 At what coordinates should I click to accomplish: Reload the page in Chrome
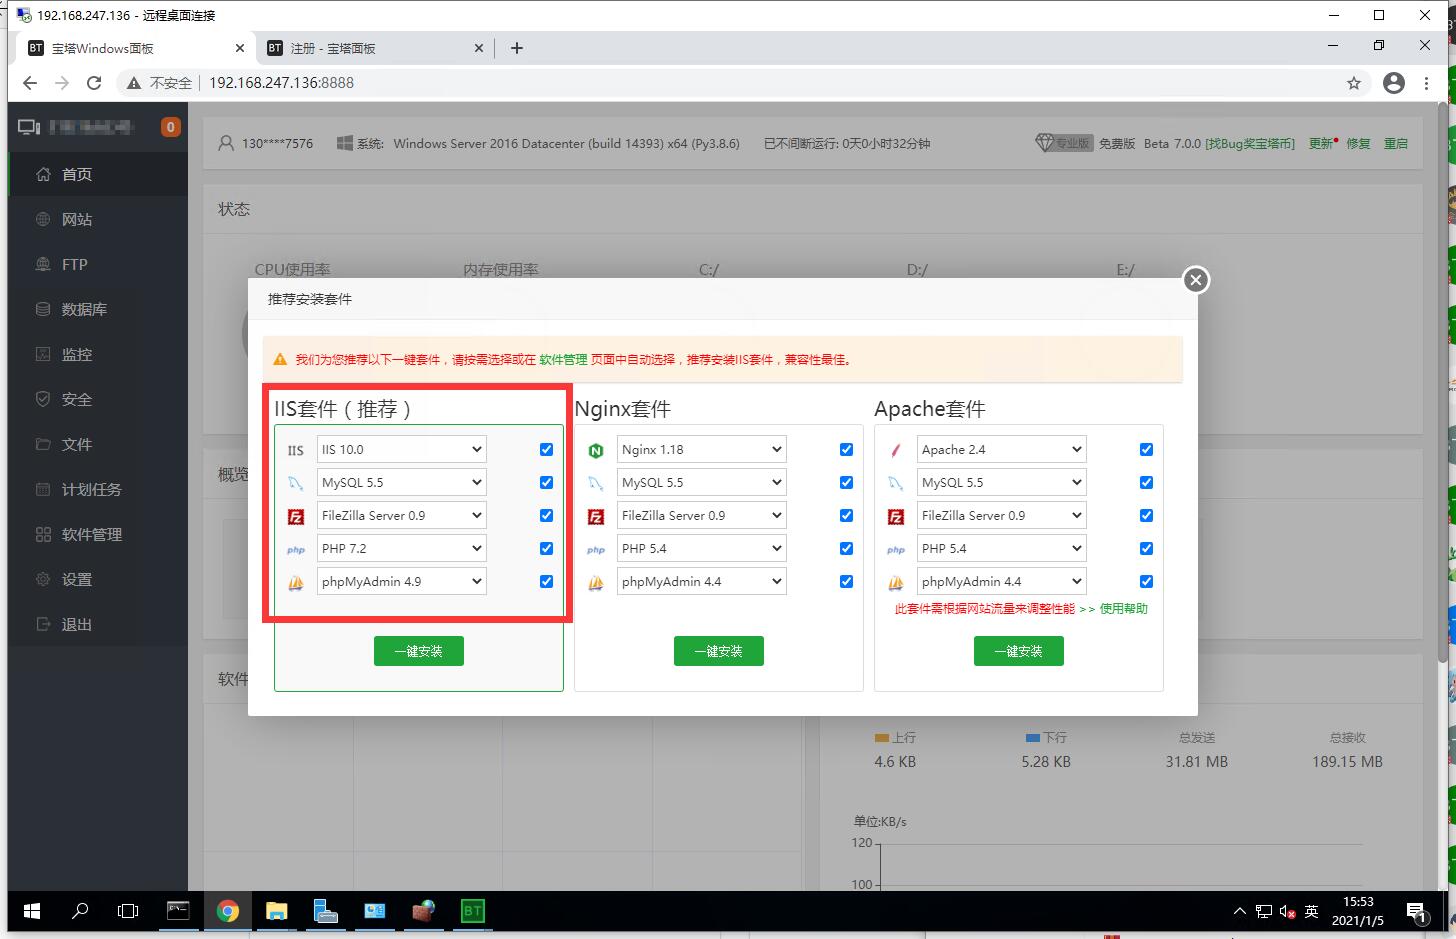click(94, 83)
